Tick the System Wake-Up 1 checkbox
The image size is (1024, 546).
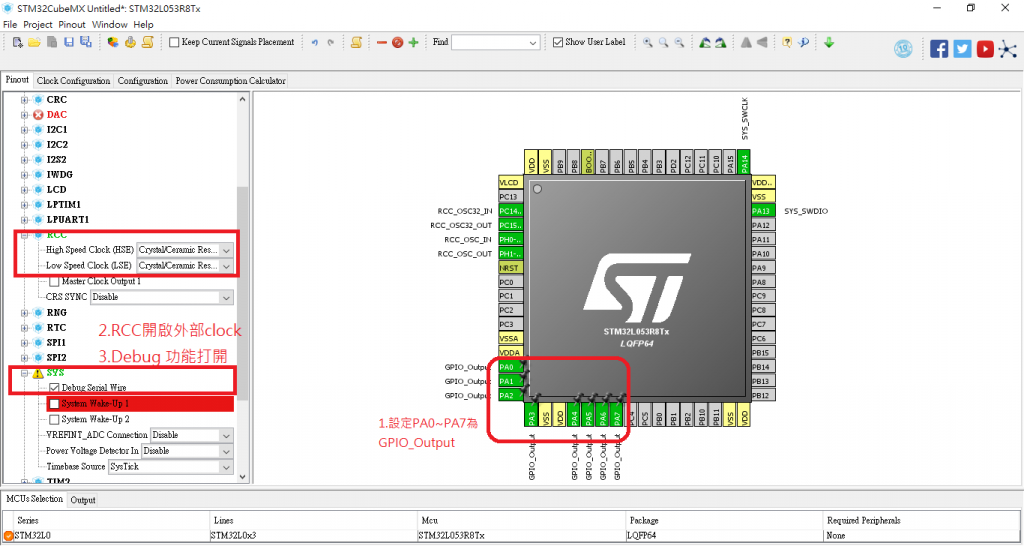click(x=54, y=404)
